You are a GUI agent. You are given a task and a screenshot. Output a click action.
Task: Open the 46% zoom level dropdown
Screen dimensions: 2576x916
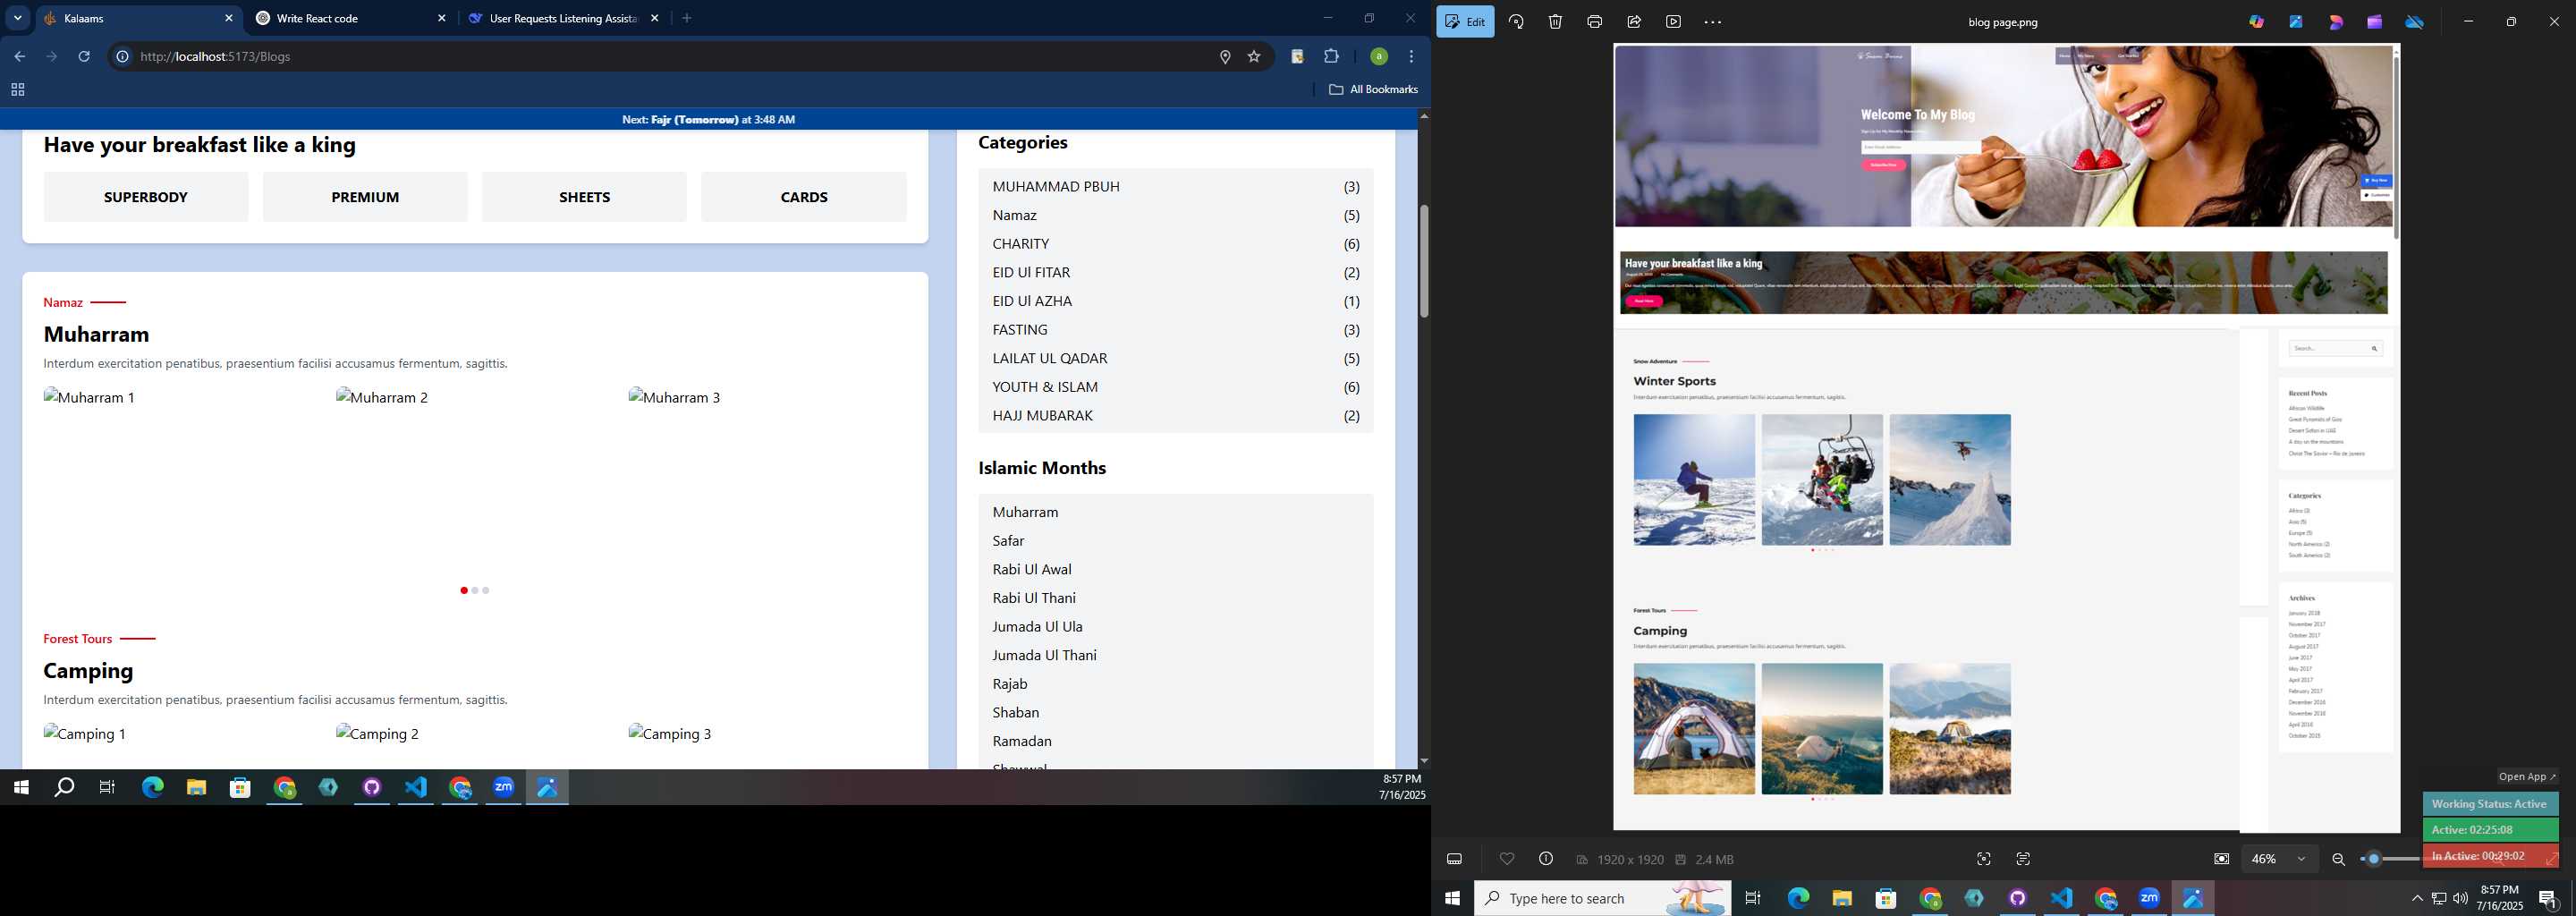[2279, 859]
